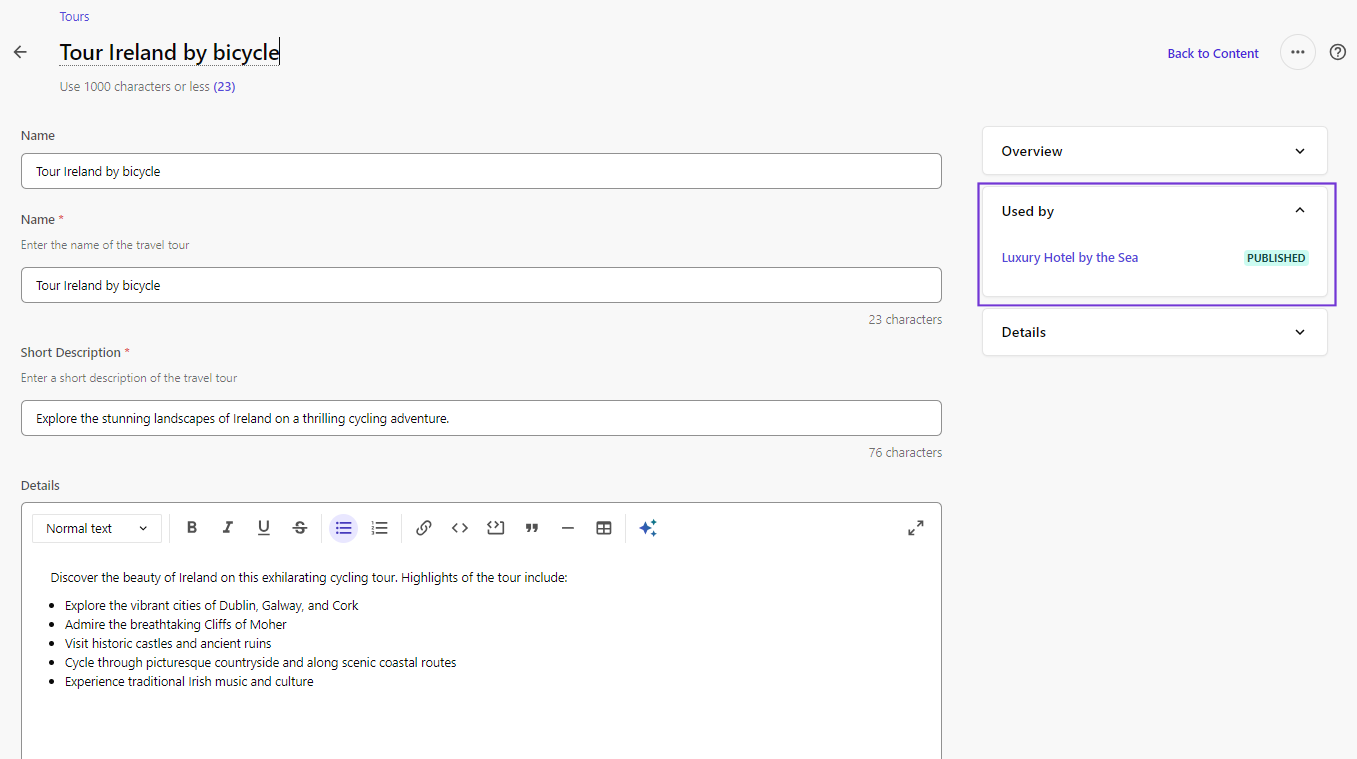Insert a code block

click(x=496, y=528)
